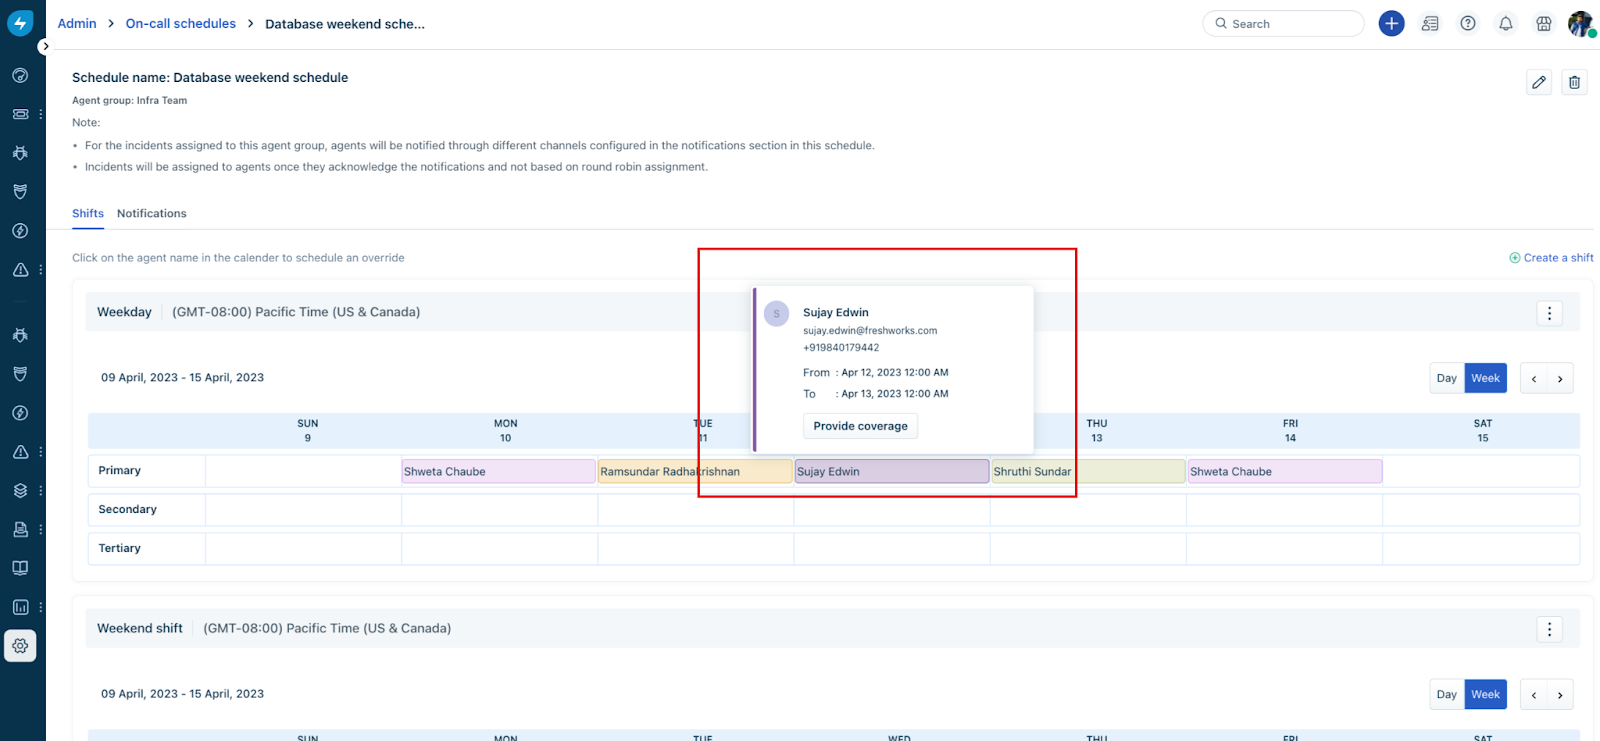Select Ramsundar Radhakrishnan's shift block
Screen dimensions: 1600x741
click(x=695, y=471)
